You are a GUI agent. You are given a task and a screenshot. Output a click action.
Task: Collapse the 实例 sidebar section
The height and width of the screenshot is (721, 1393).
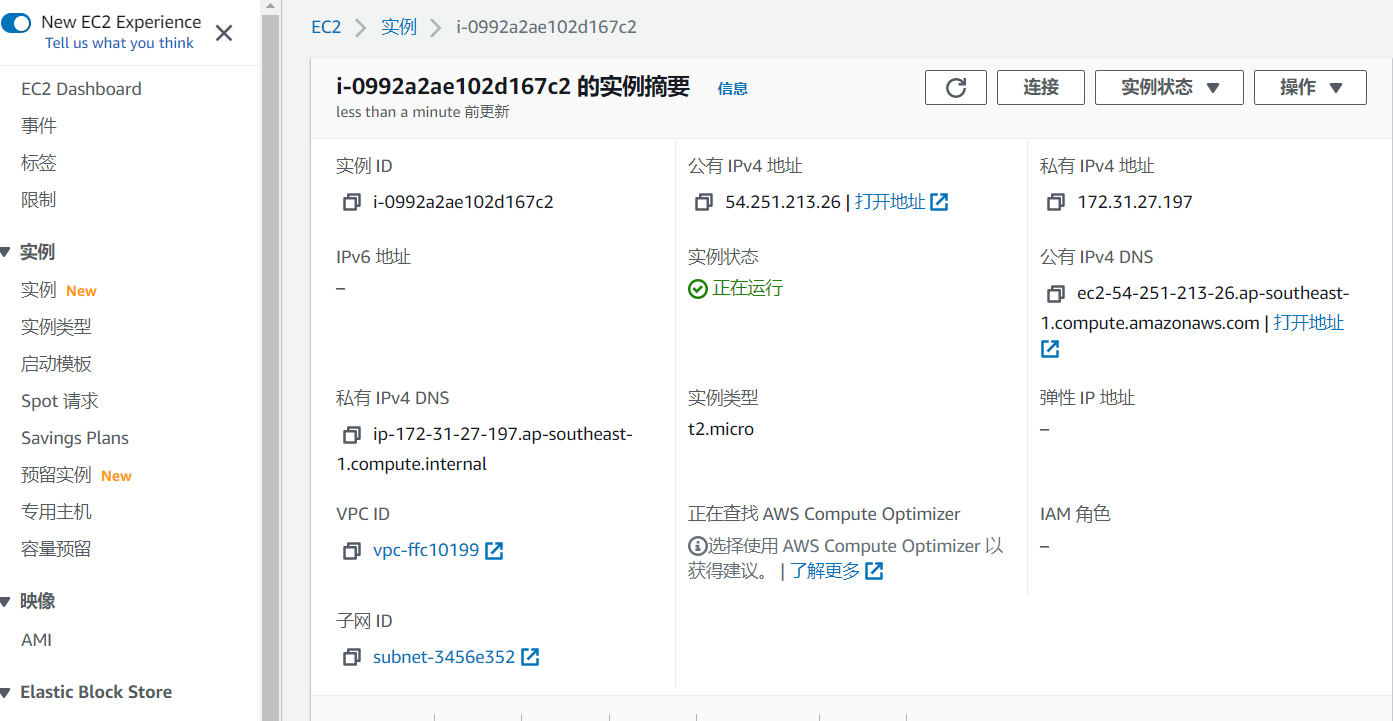[5, 252]
